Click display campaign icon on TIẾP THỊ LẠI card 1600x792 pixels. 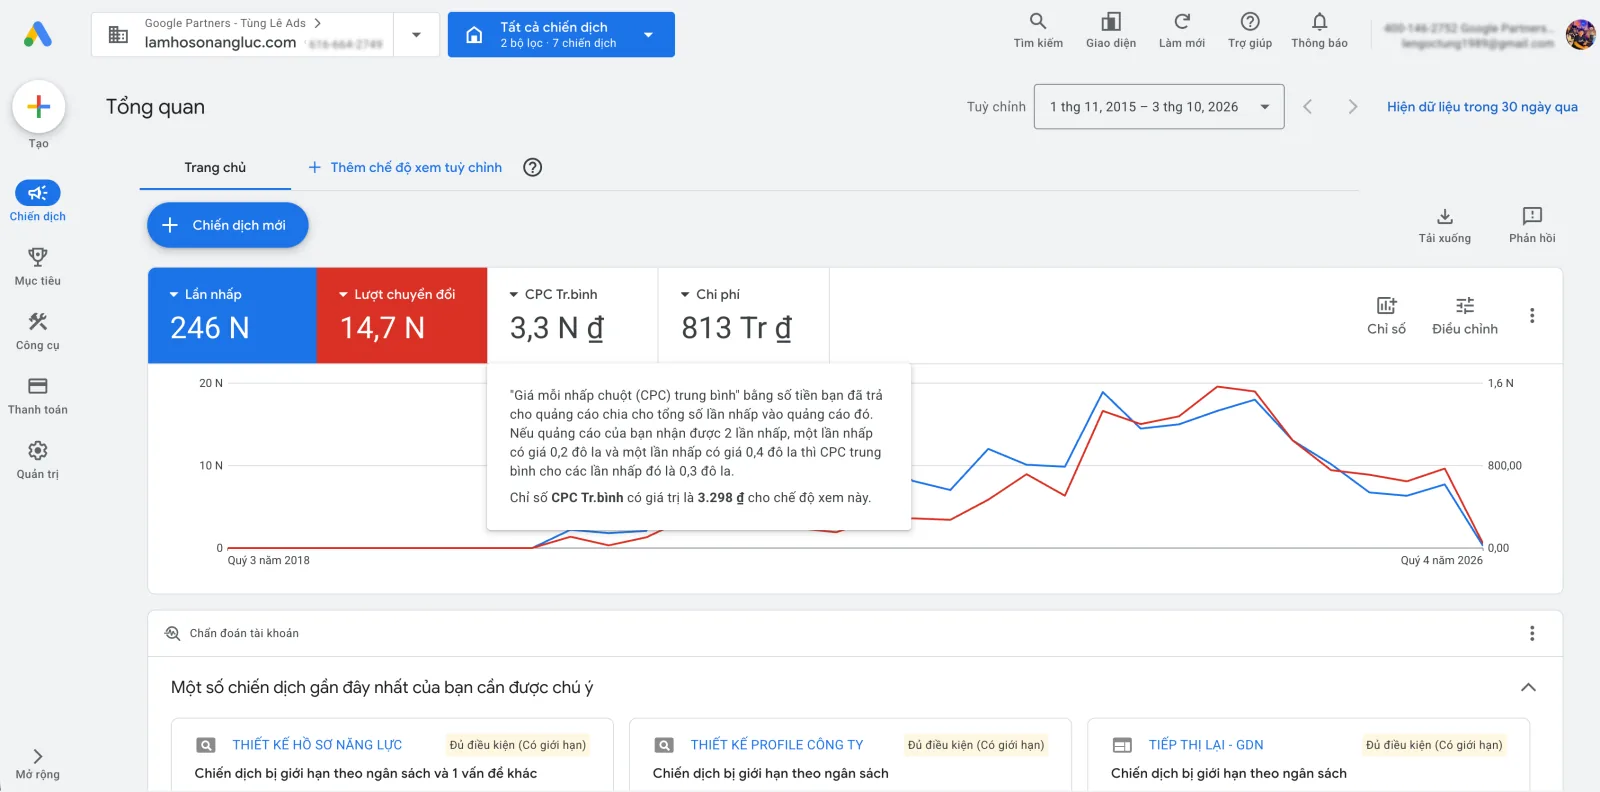1122,745
